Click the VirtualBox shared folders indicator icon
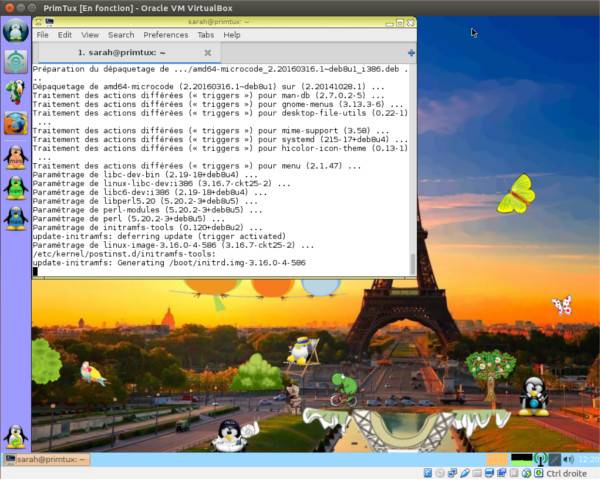 click(477, 473)
